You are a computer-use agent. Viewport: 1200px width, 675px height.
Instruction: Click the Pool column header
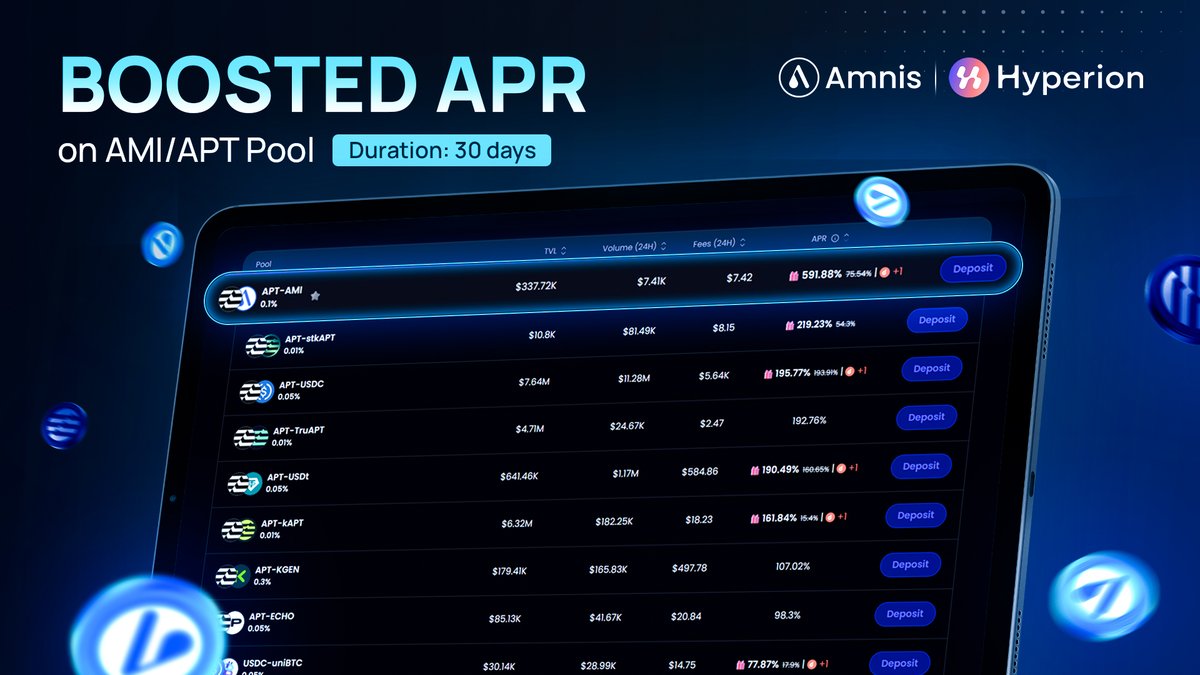(264, 265)
